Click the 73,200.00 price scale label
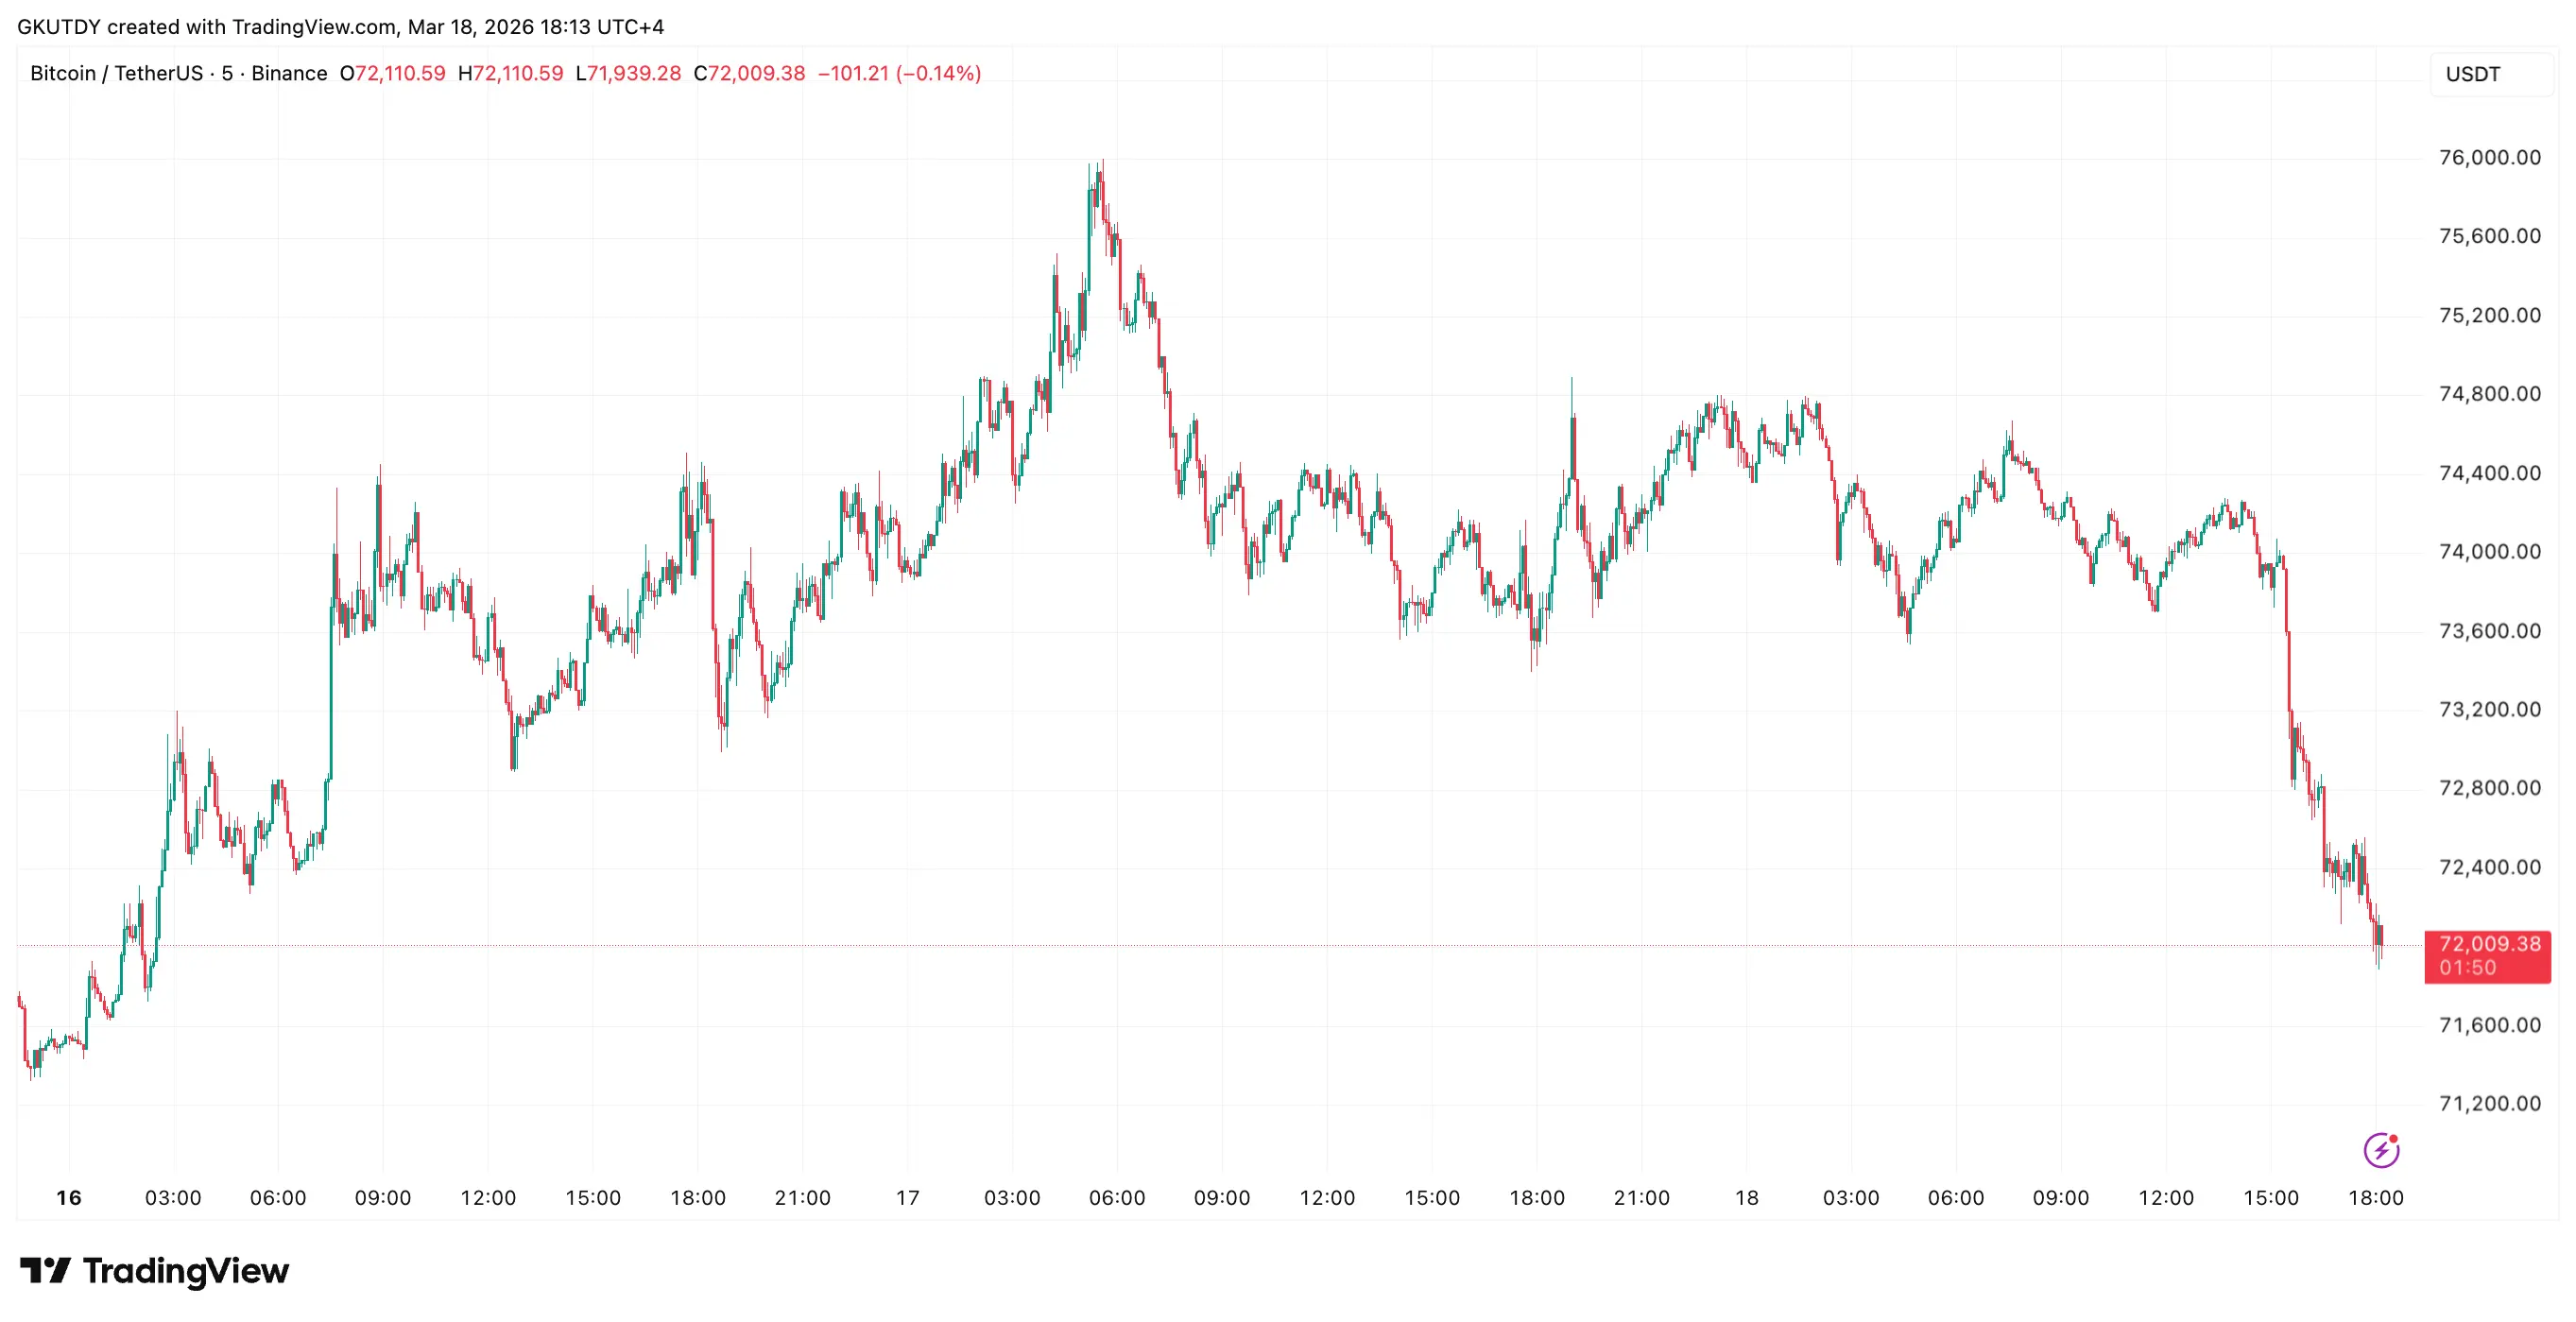Screen dimensions: 2576x1322 point(2489,709)
